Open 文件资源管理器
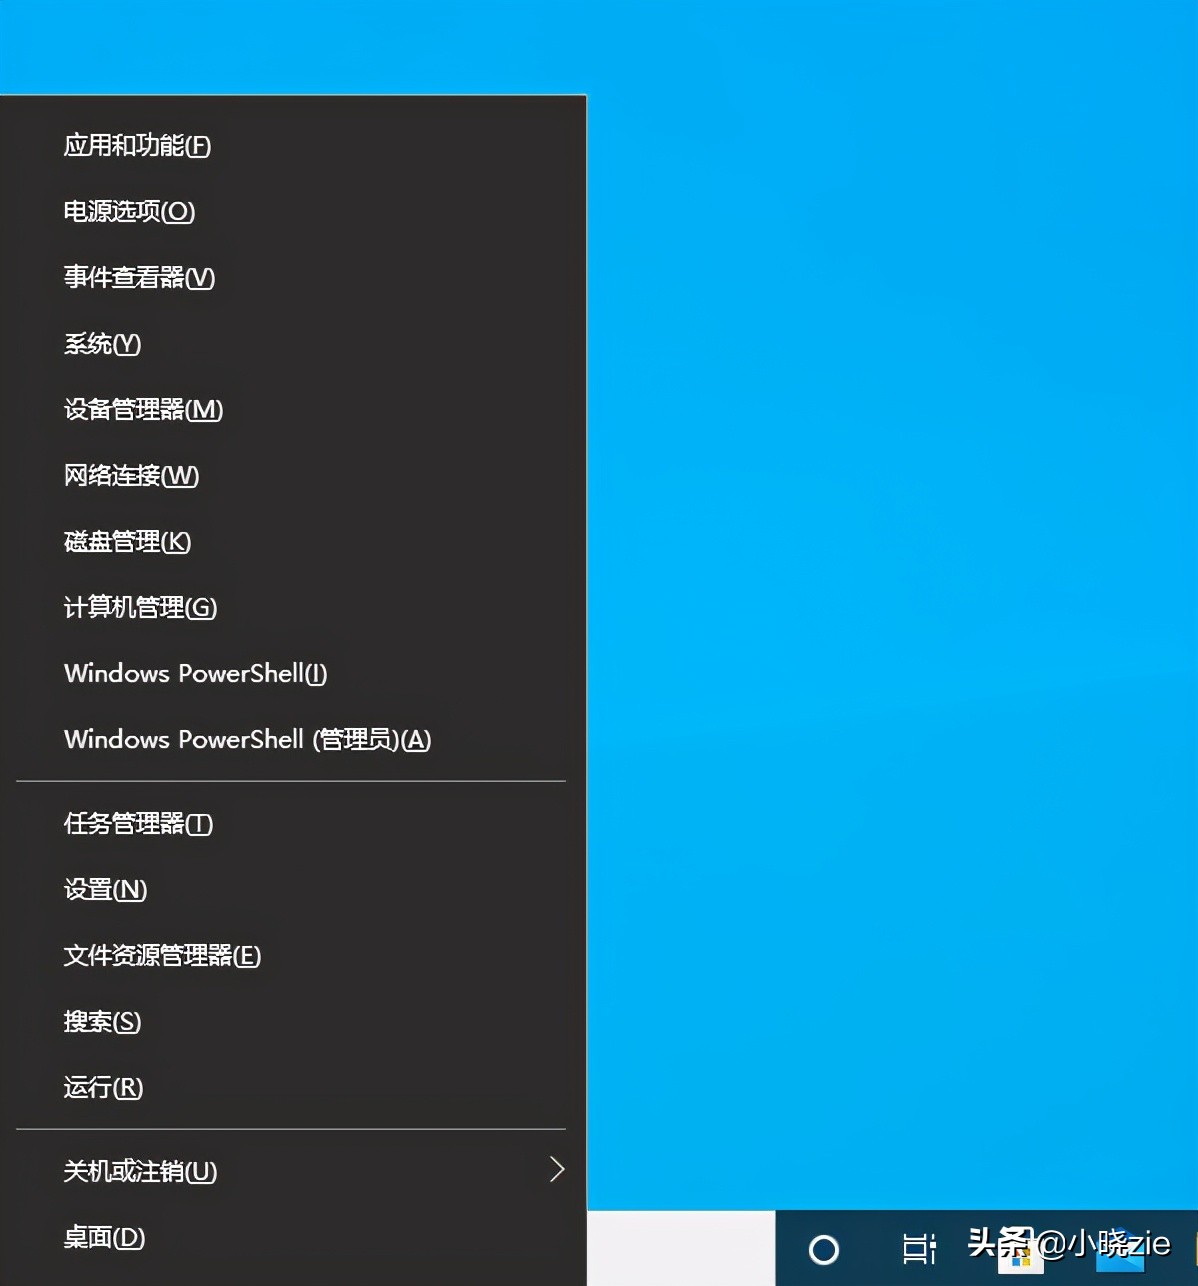Image resolution: width=1198 pixels, height=1286 pixels. pos(161,956)
